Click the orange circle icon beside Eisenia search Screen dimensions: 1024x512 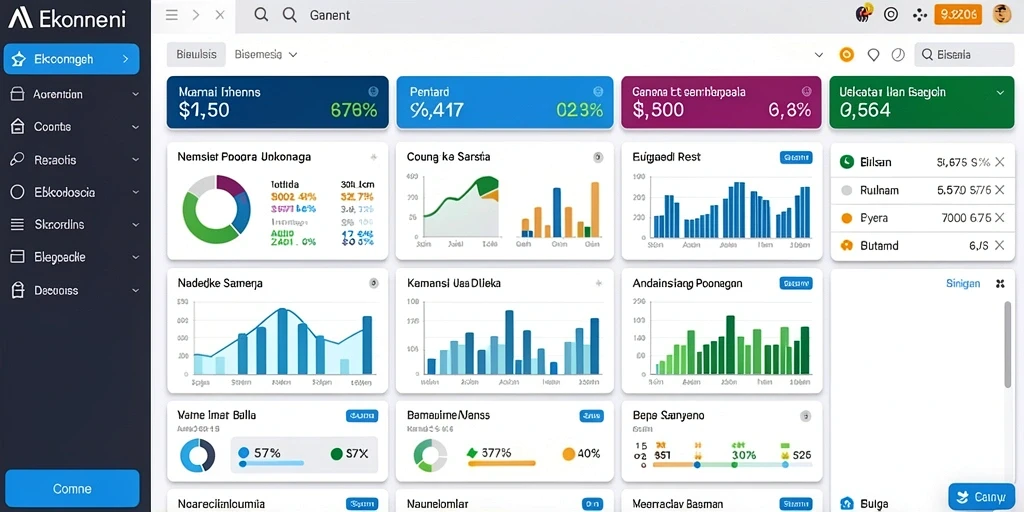point(846,55)
